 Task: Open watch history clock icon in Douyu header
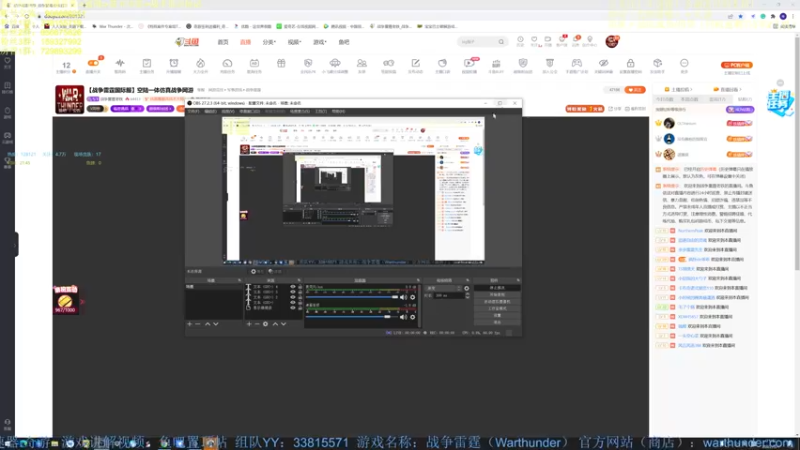click(x=520, y=39)
